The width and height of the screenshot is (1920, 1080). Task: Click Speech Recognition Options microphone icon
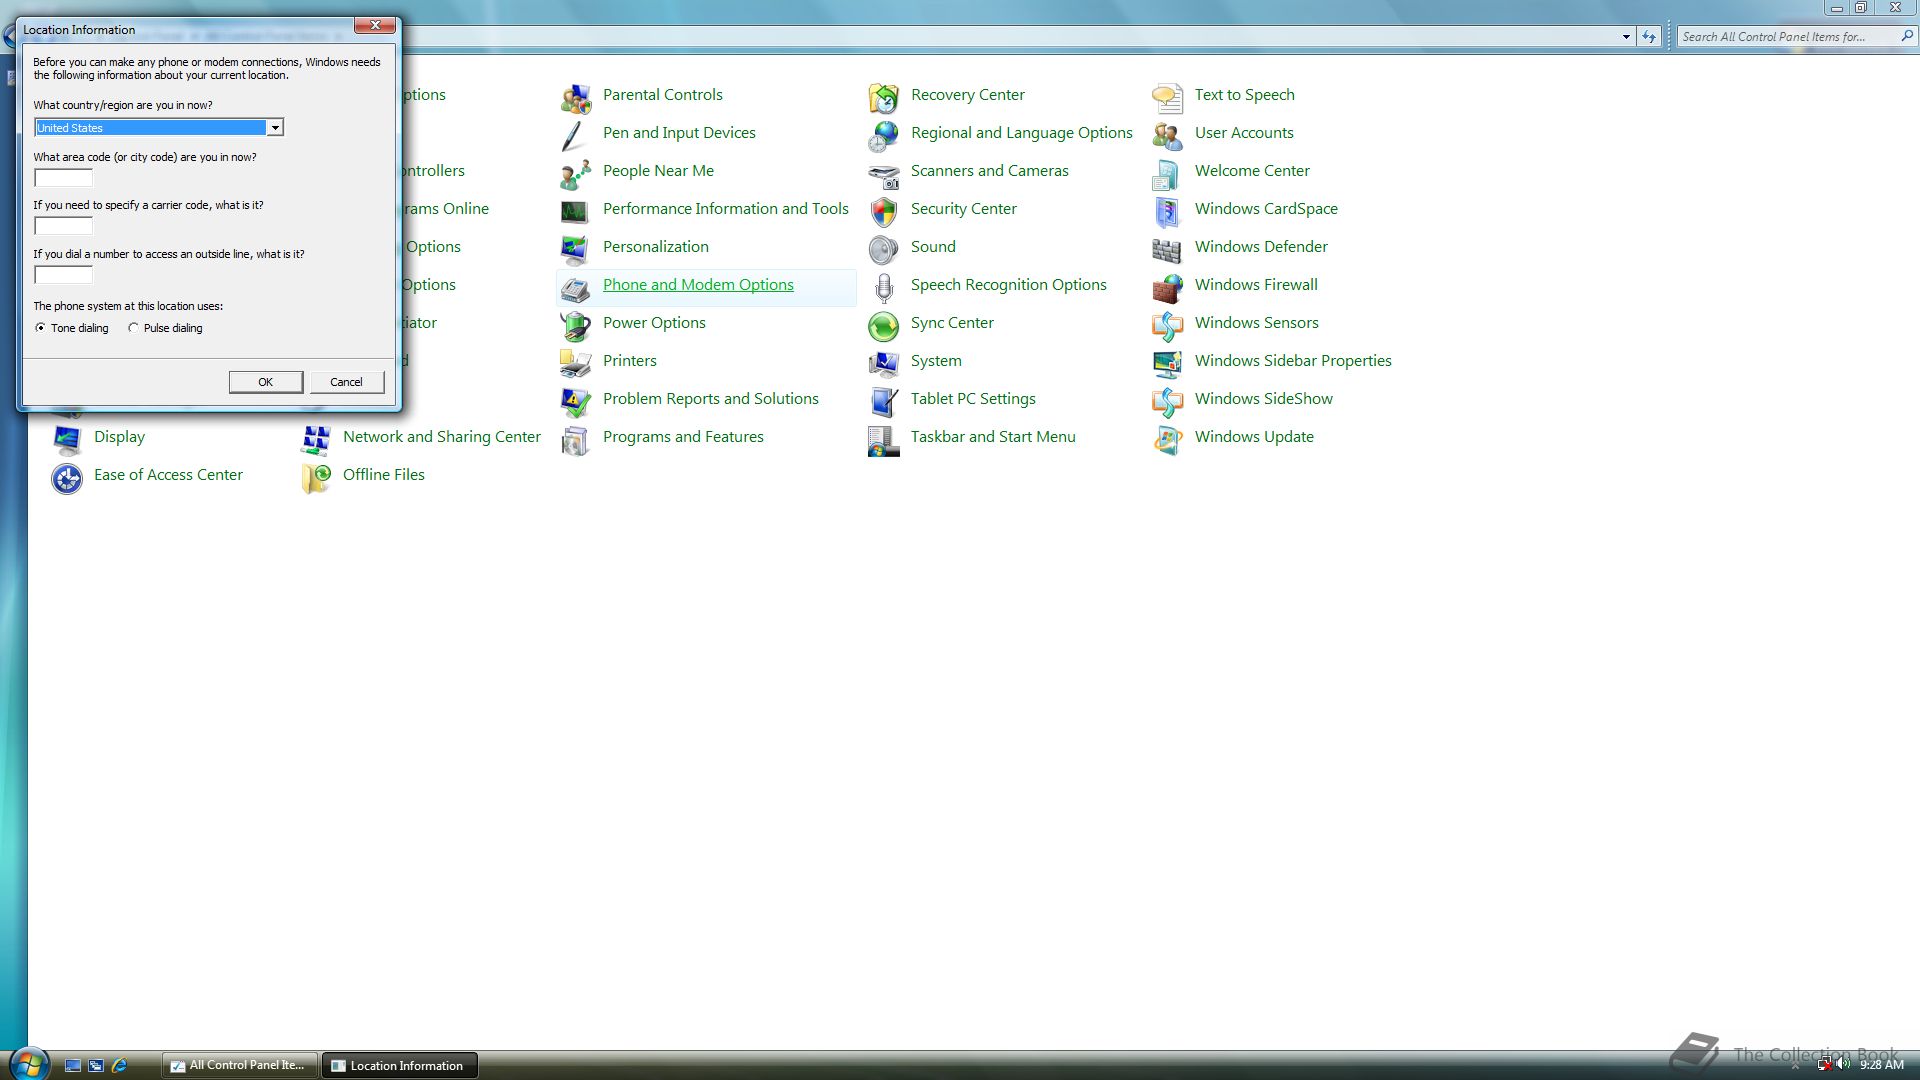(x=884, y=287)
